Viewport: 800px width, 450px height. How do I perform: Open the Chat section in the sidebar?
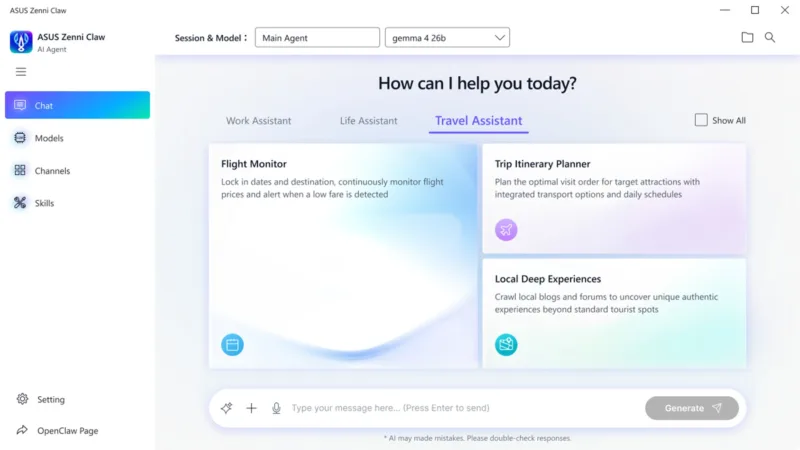[78, 105]
